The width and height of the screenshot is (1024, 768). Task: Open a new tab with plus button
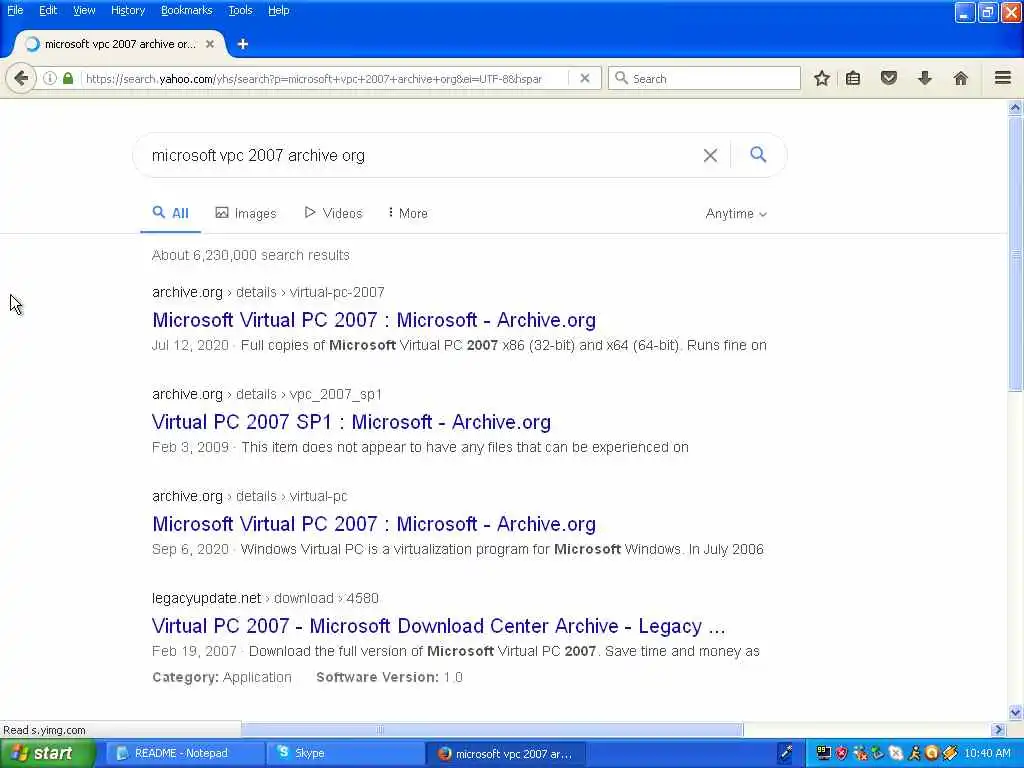[x=242, y=44]
